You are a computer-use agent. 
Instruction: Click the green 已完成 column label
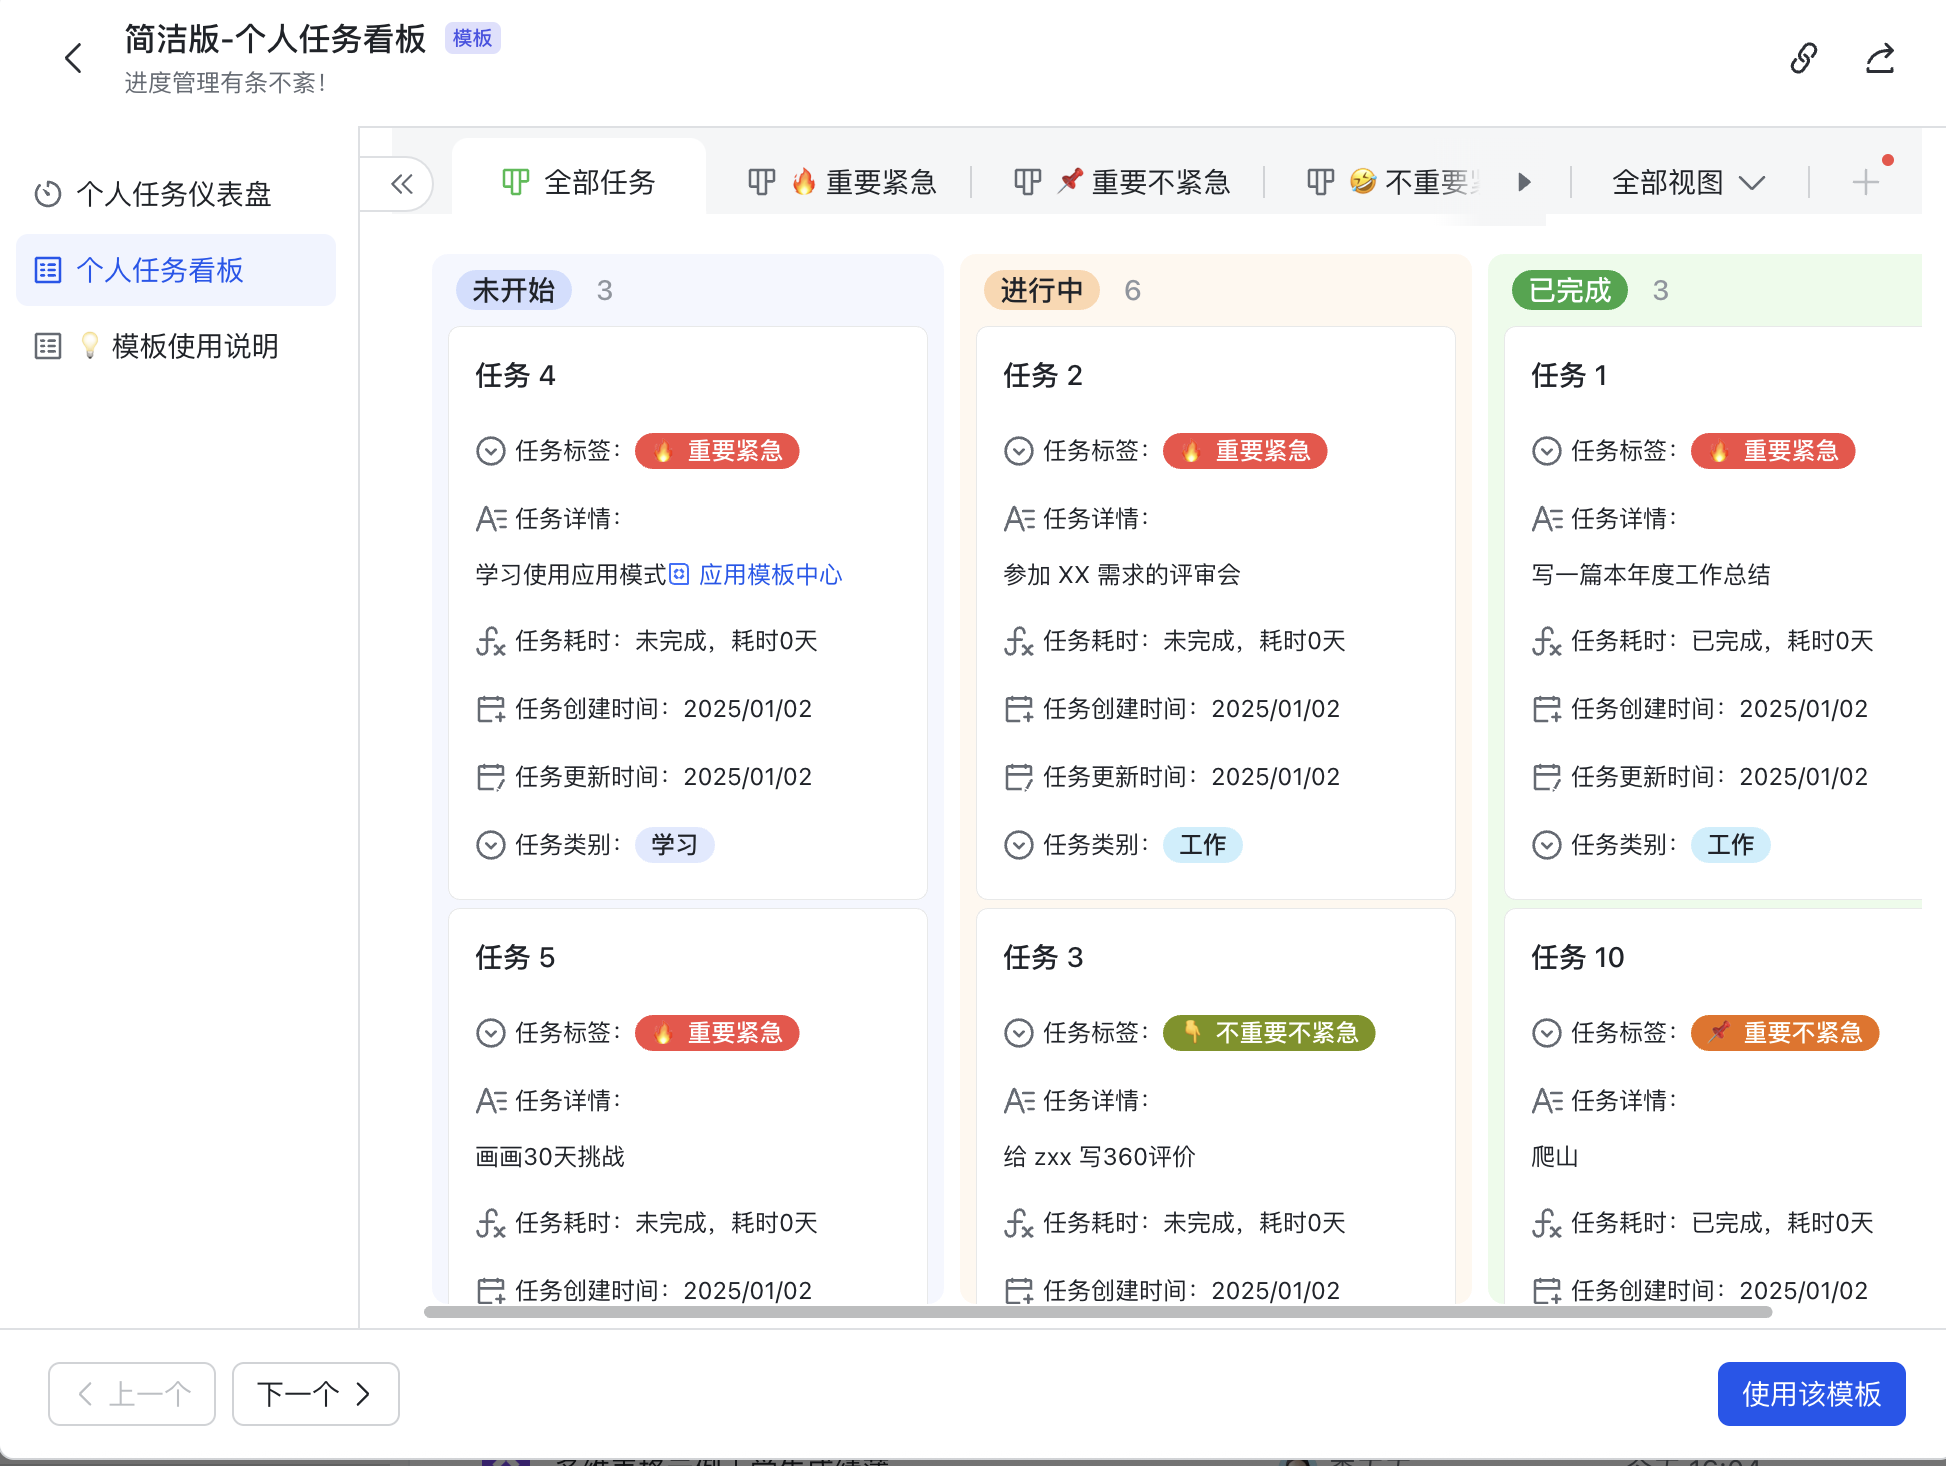1569,290
